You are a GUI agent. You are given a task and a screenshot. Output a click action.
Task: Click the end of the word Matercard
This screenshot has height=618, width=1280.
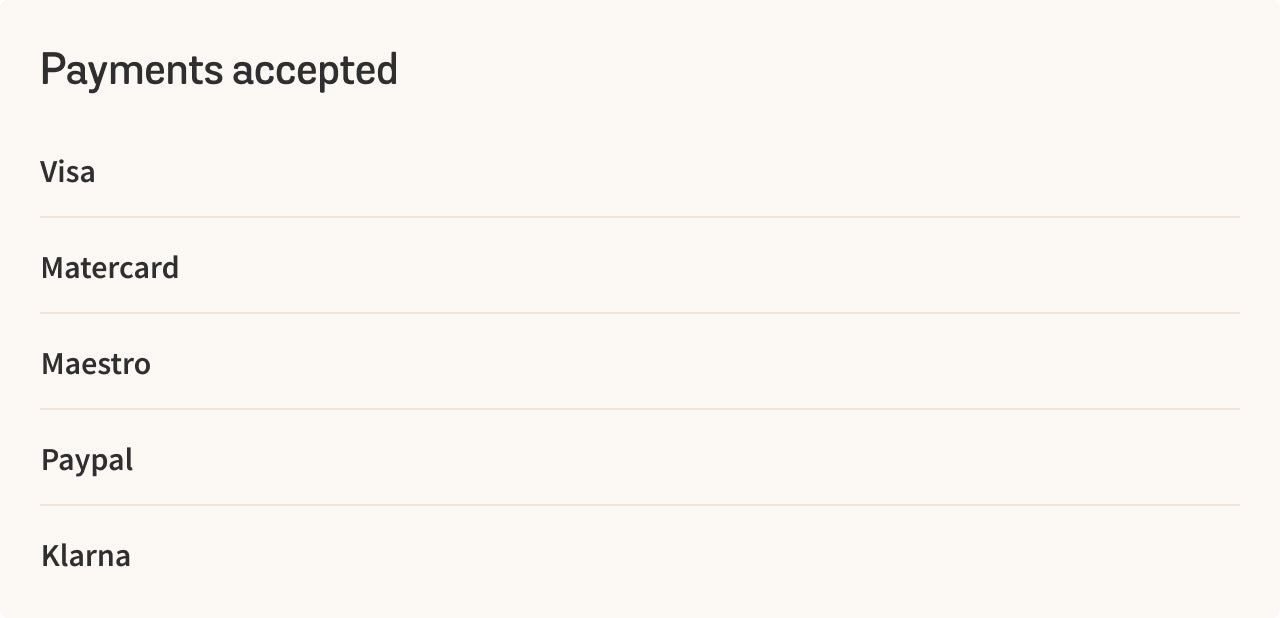pyautogui.click(x=172, y=268)
